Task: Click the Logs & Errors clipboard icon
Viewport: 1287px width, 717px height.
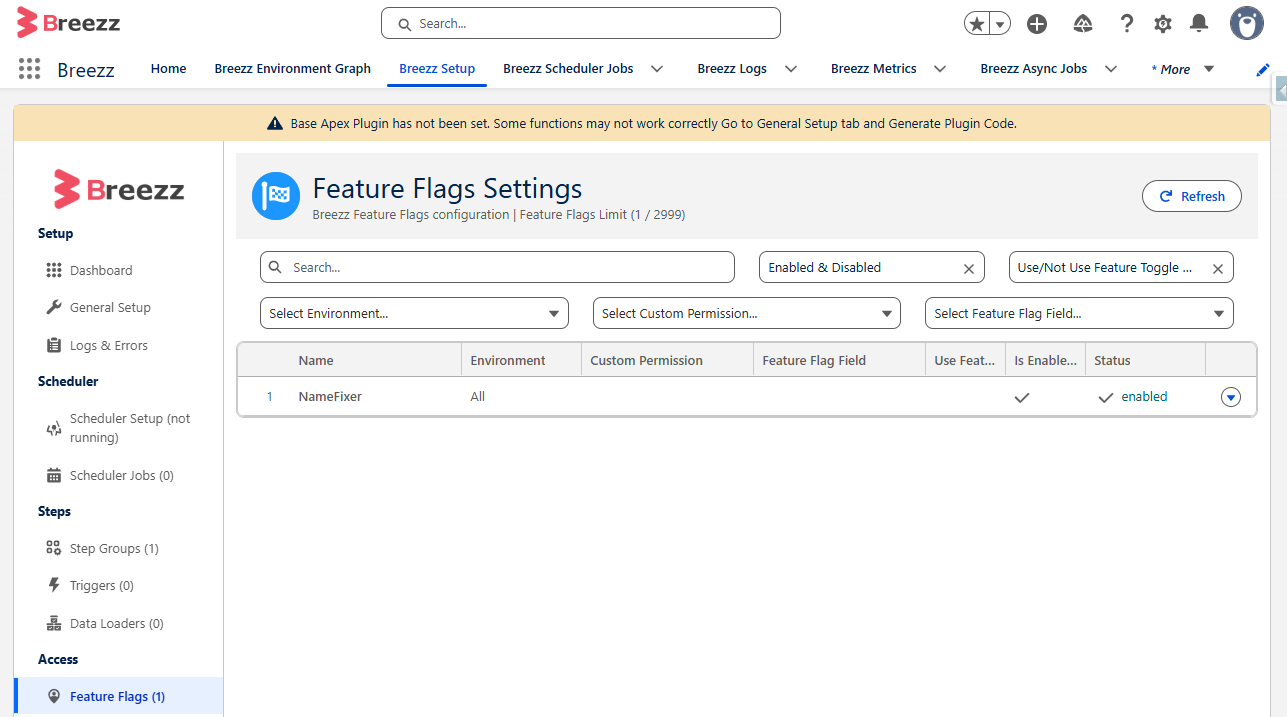Action: (54, 345)
